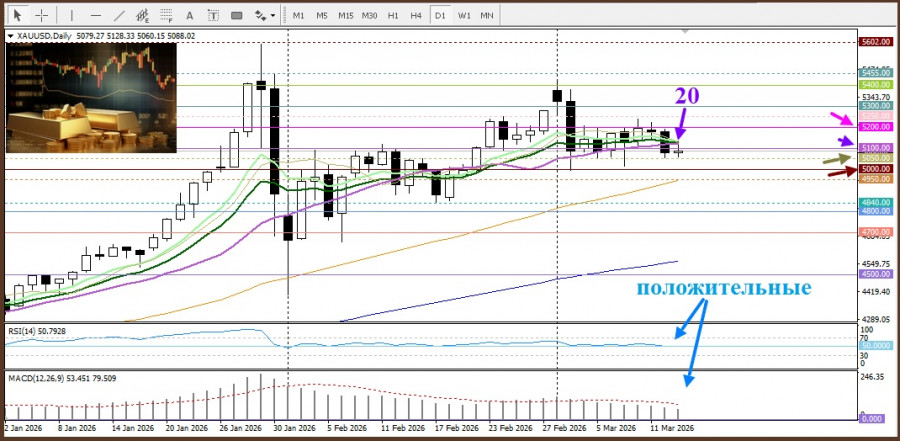The width and height of the screenshot is (900, 441).
Task: Switch chart to M30 timeframe
Action: pyautogui.click(x=369, y=16)
